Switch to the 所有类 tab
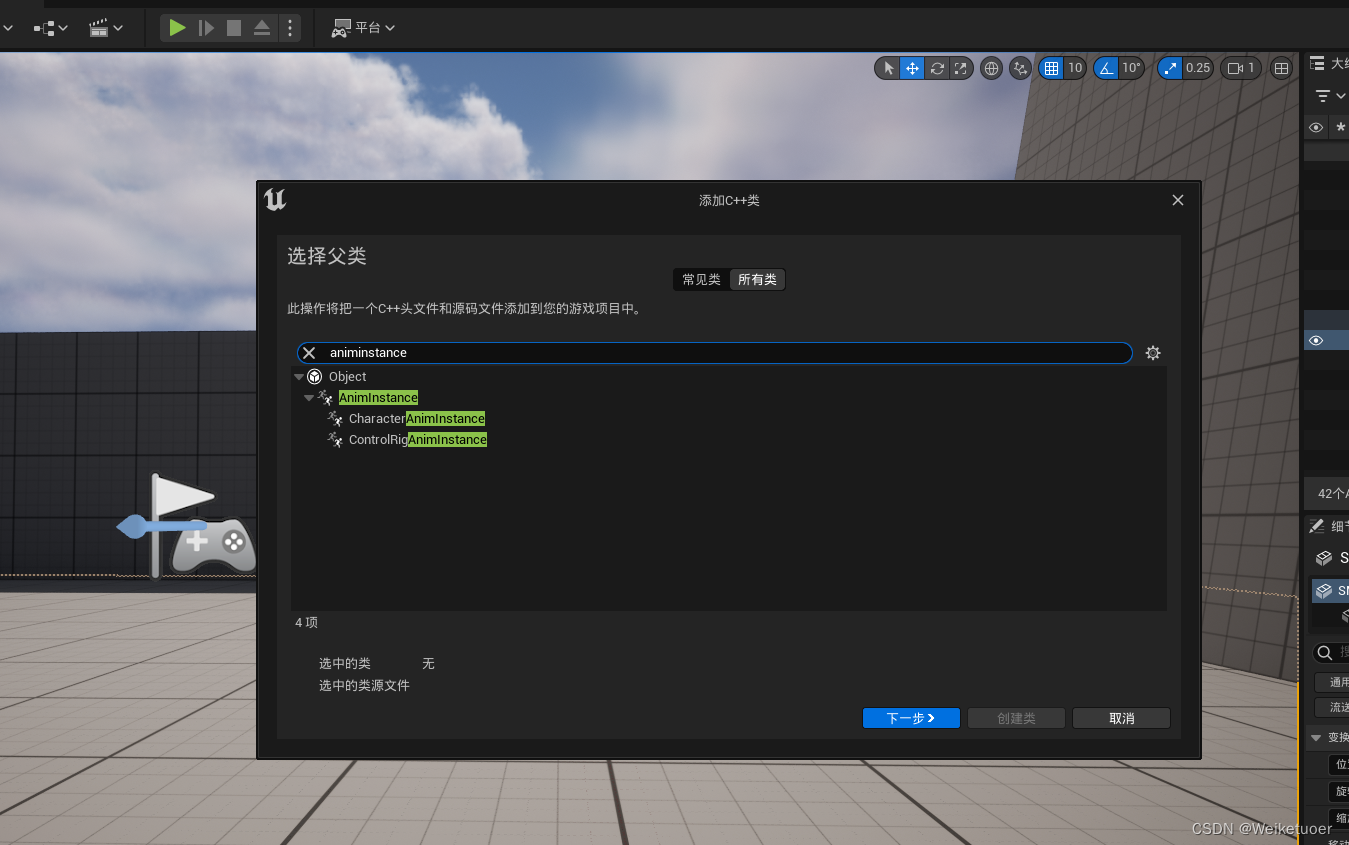This screenshot has width=1349, height=845. [757, 279]
